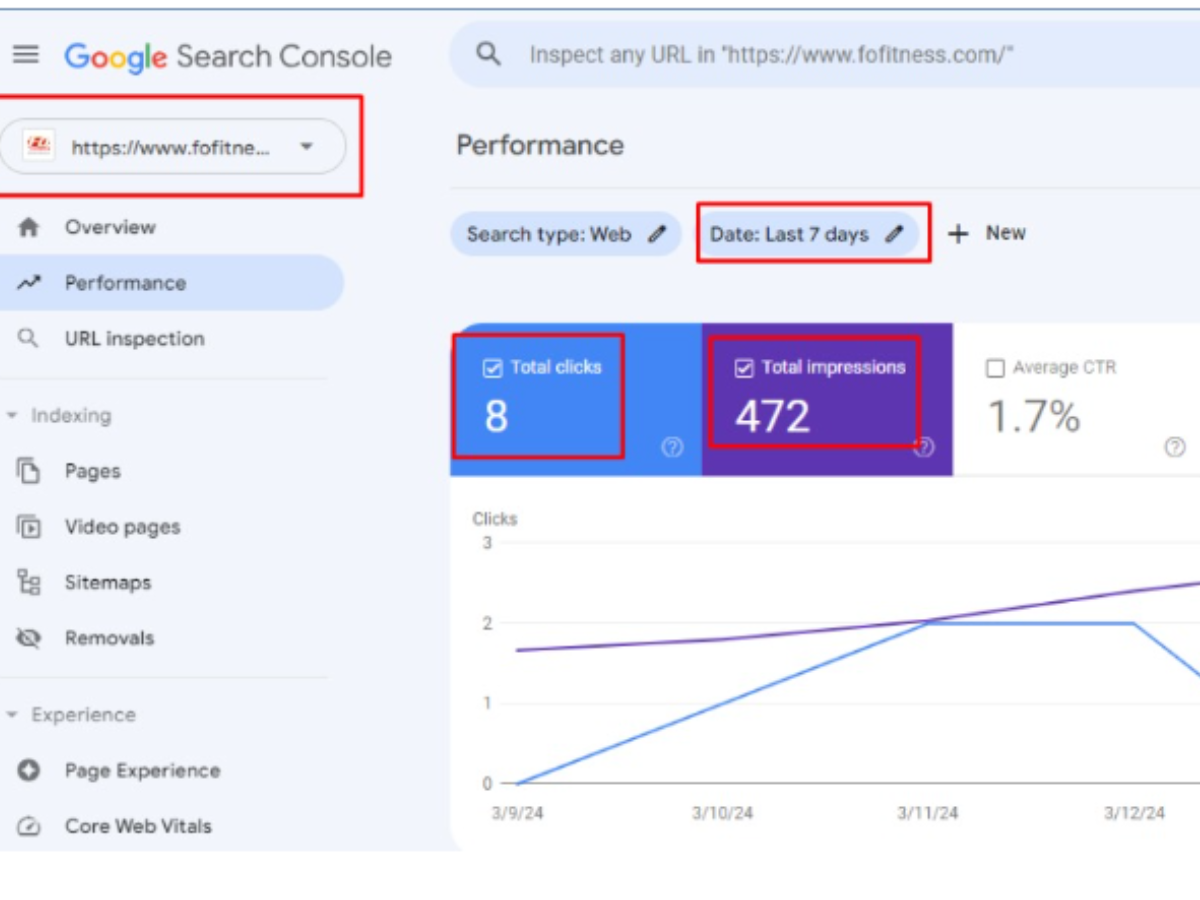Image resolution: width=1200 pixels, height=900 pixels.
Task: Click the help icon on Average CTR card
Action: pyautogui.click(x=1175, y=447)
